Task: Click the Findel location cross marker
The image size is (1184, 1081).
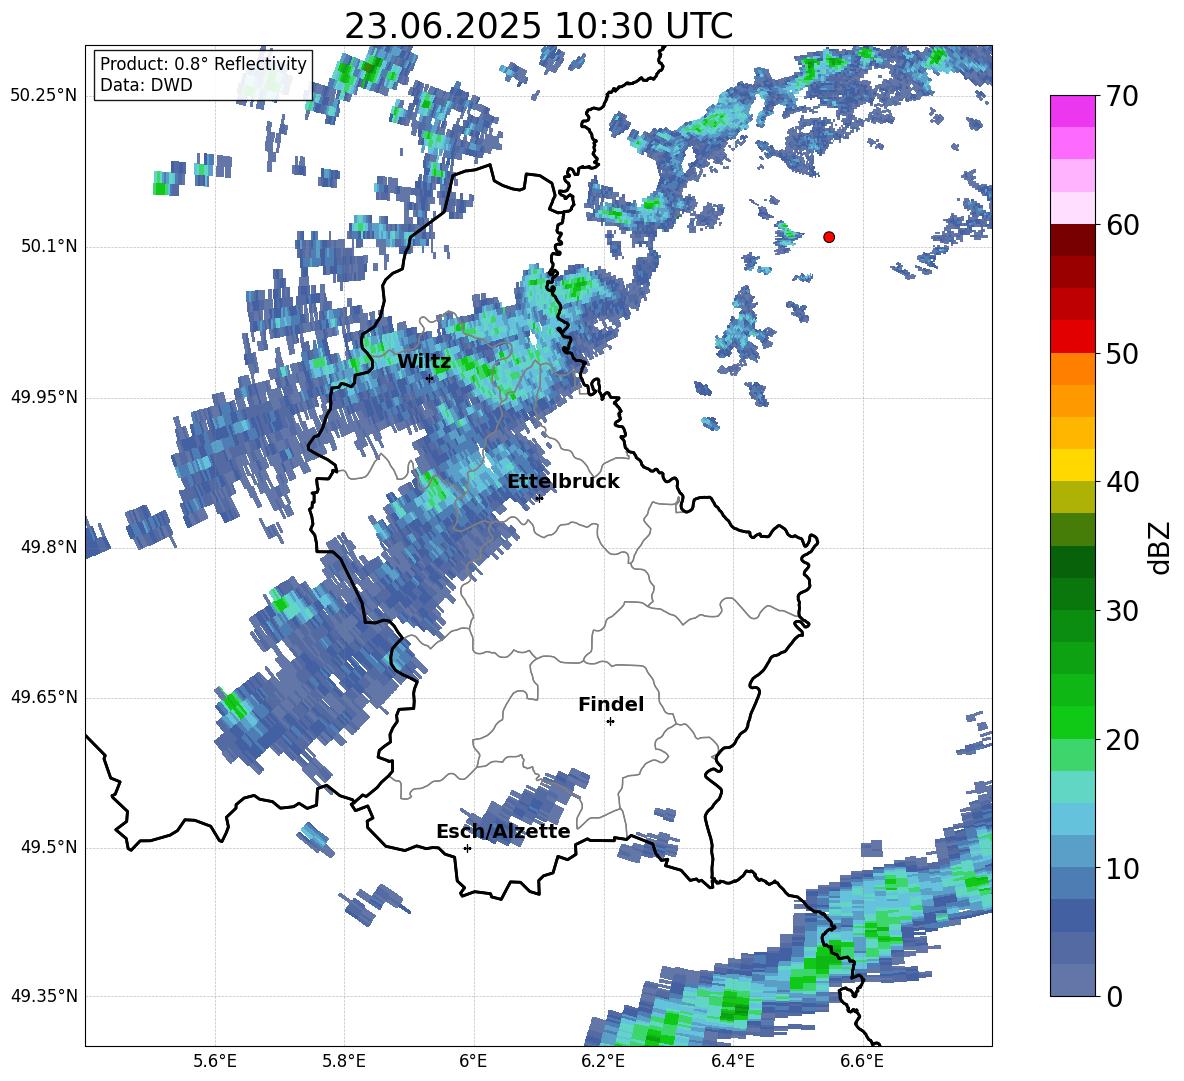Action: (x=610, y=722)
